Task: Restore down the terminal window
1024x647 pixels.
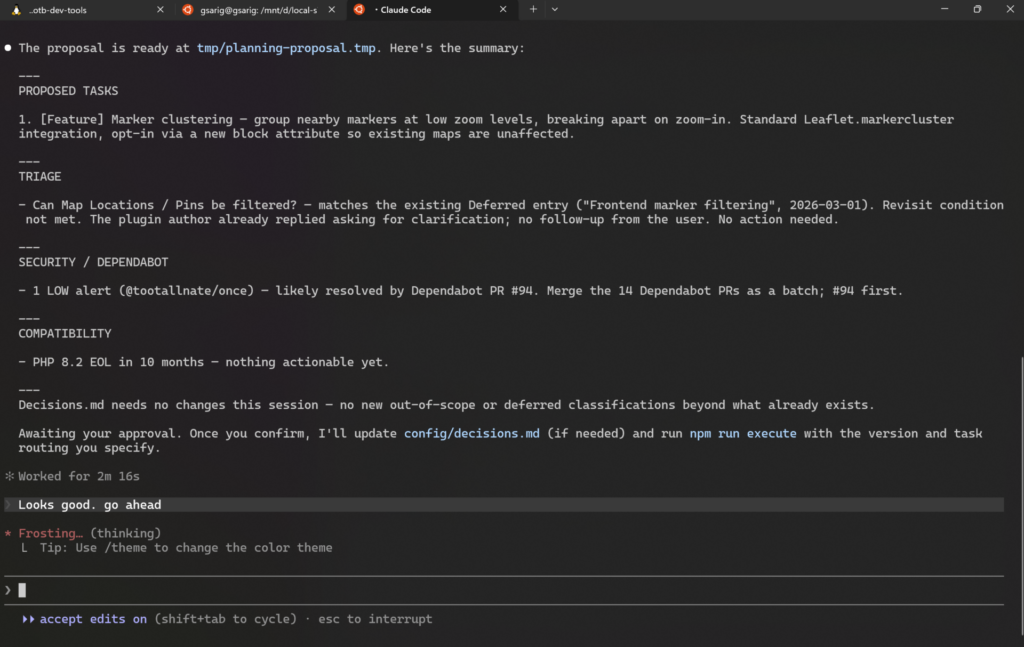Action: [977, 9]
